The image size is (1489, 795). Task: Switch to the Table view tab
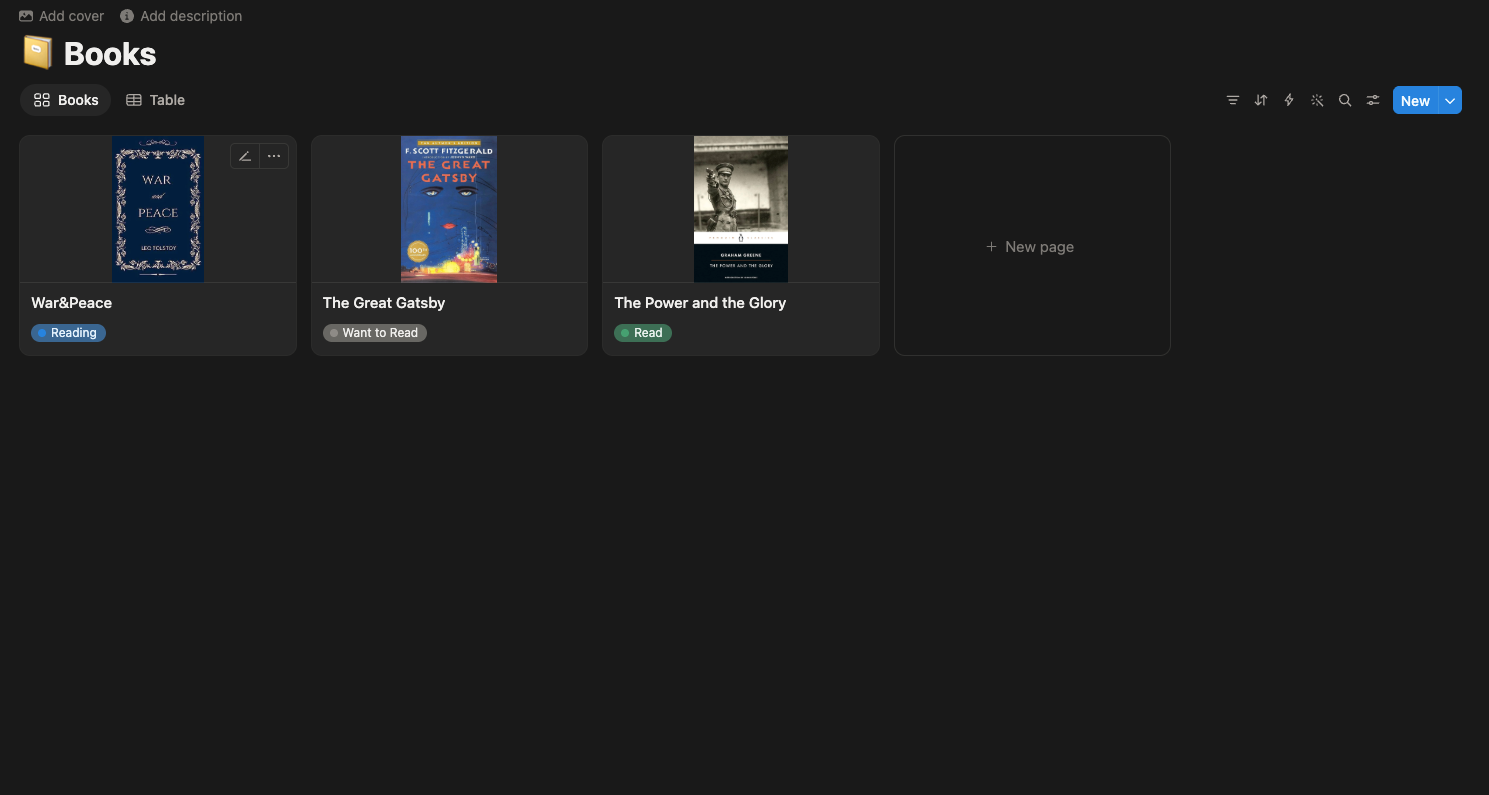pyautogui.click(x=155, y=100)
